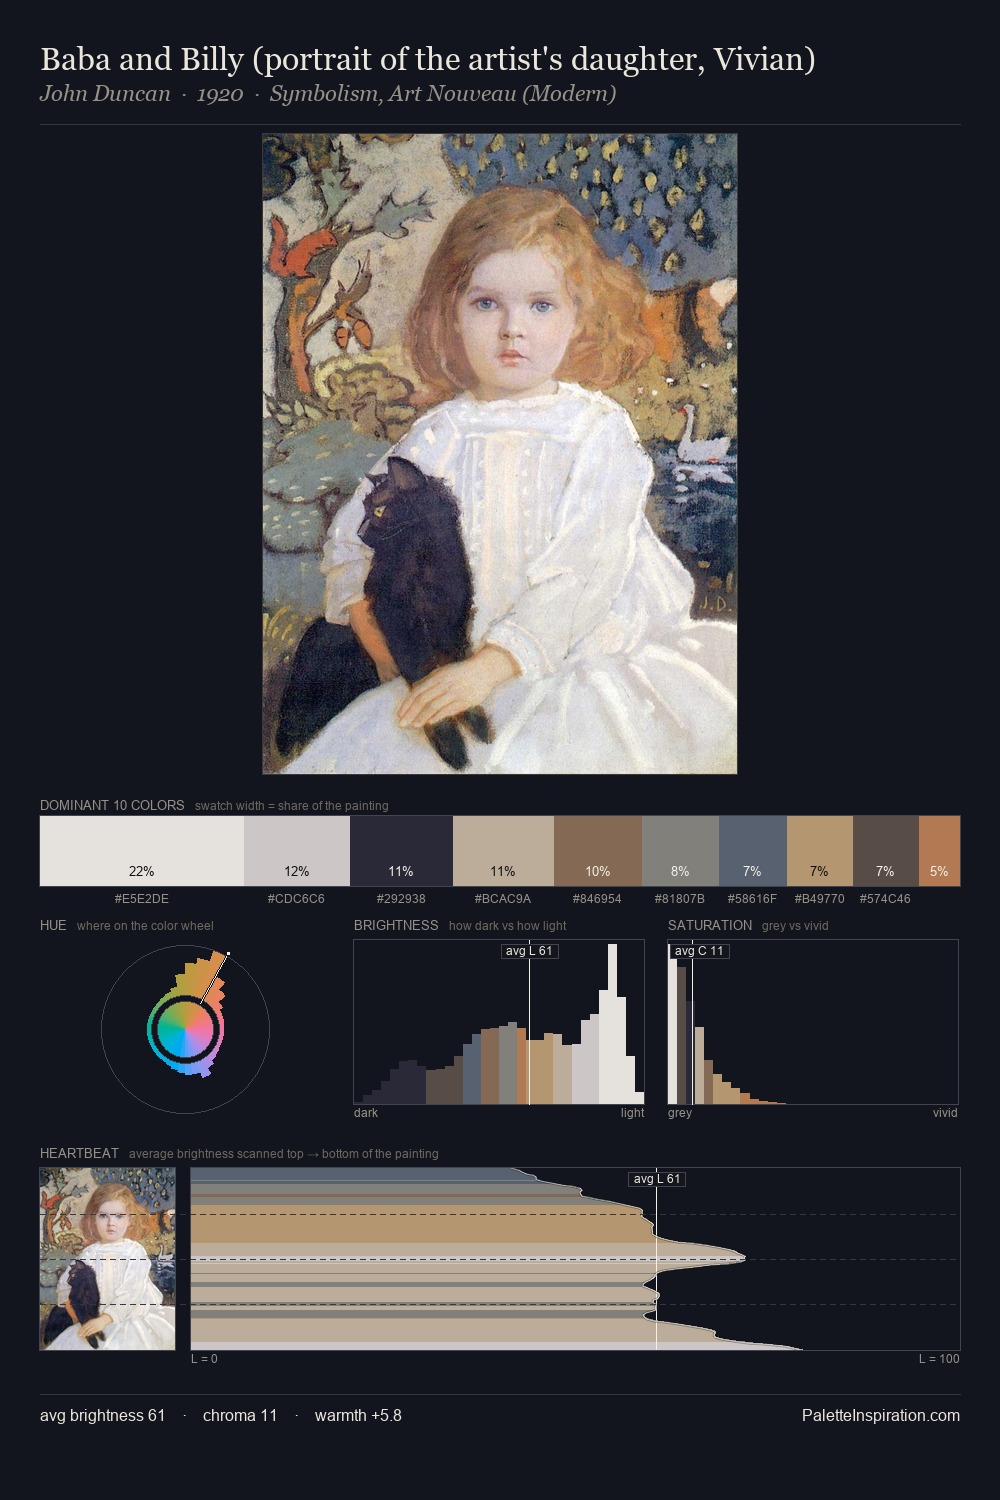1000x1500 pixels.
Task: Click the hex code '#292938' text
Action: [x=401, y=899]
